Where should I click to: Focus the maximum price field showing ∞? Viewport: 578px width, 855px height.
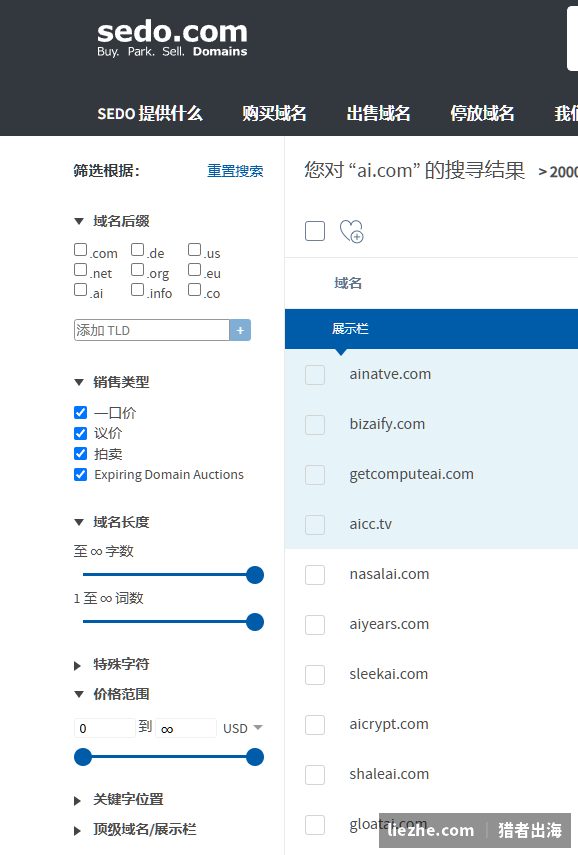click(x=186, y=728)
